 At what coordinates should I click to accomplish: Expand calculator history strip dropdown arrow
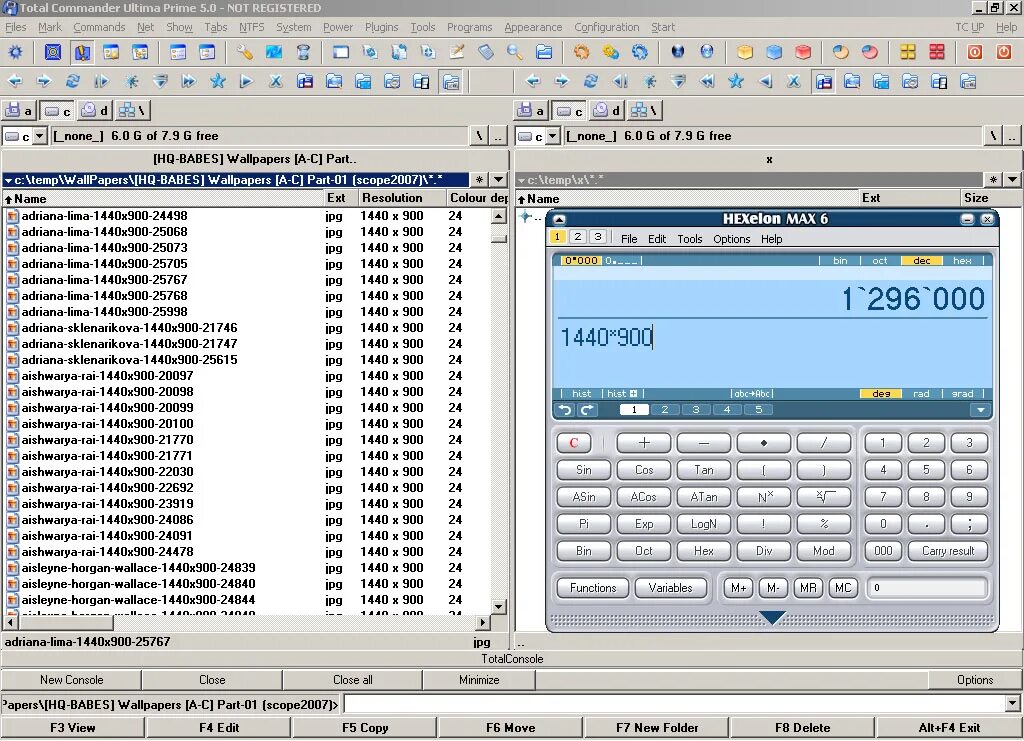pos(980,410)
